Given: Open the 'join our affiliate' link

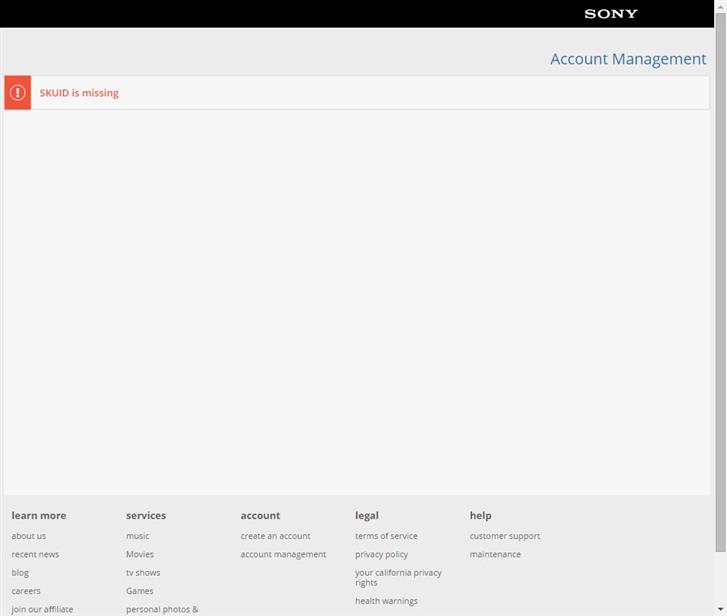Looking at the screenshot, I should [42, 610].
